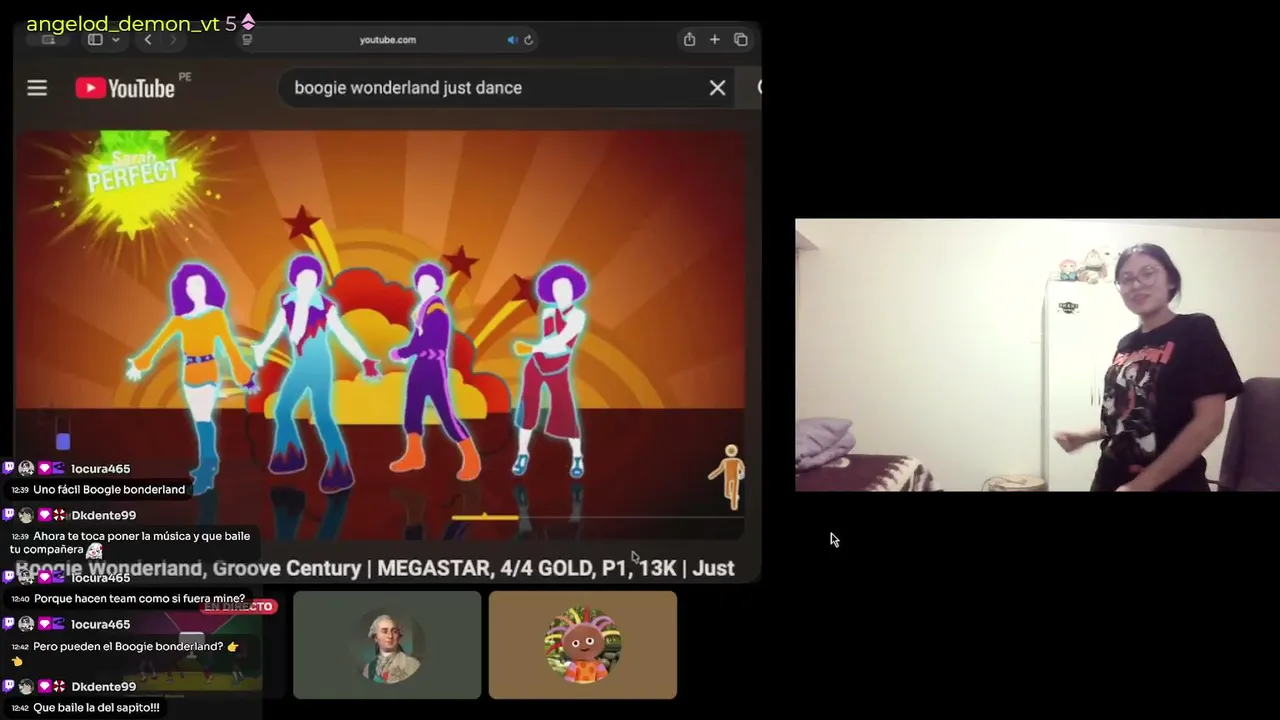This screenshot has width=1280, height=720.
Task: Show the Safari tab overview
Action: point(741,40)
